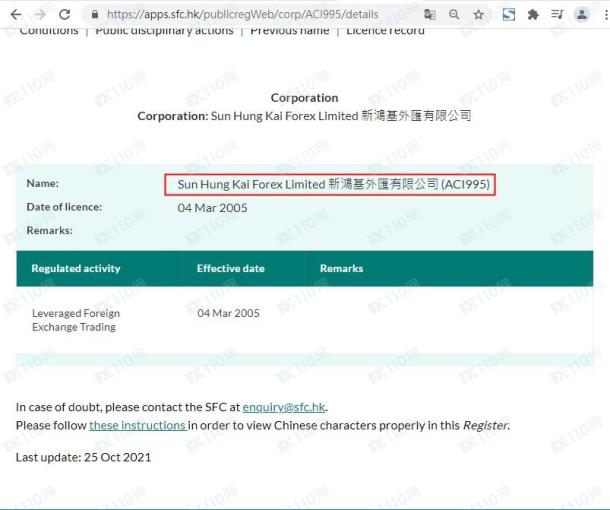Open the browser three-dot menu
This screenshot has width=610, height=510.
click(x=606, y=15)
